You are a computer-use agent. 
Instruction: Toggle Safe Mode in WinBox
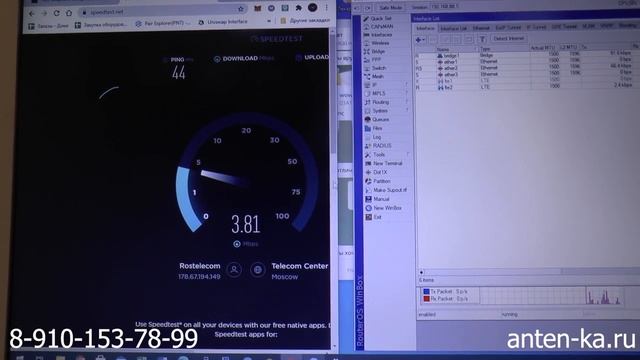point(390,8)
